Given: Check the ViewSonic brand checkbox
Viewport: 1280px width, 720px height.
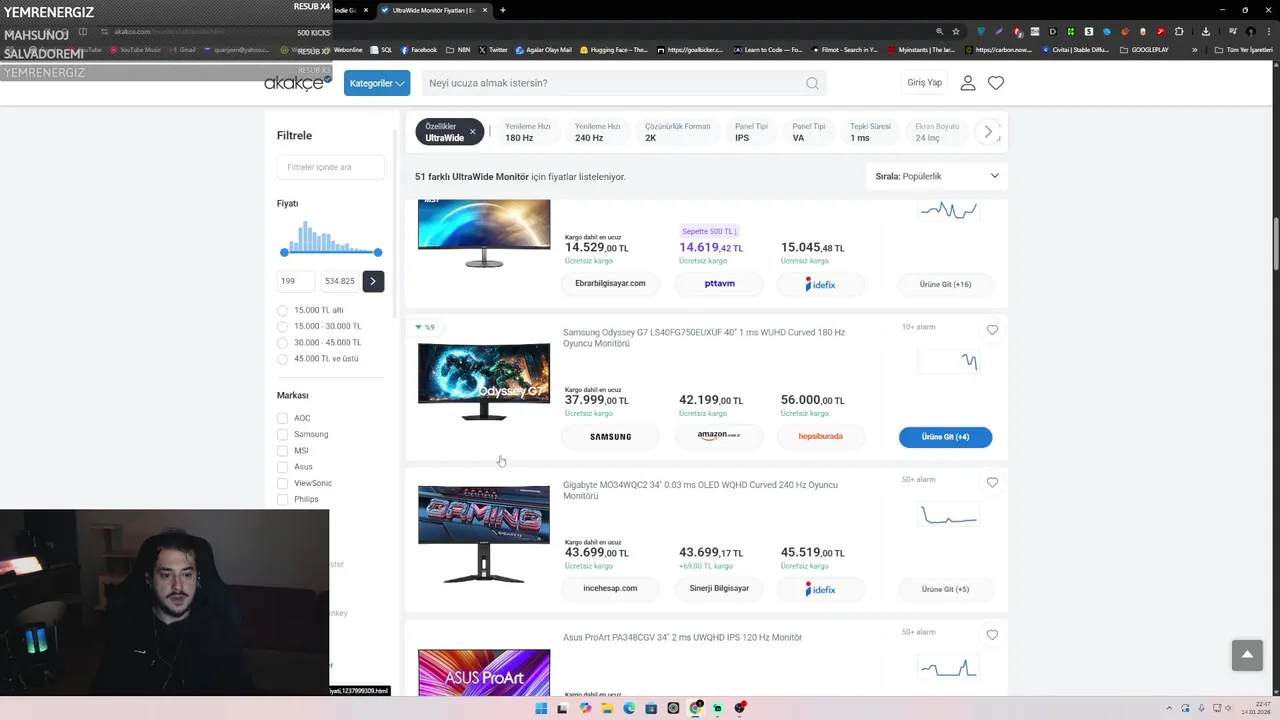Looking at the screenshot, I should (x=282, y=483).
